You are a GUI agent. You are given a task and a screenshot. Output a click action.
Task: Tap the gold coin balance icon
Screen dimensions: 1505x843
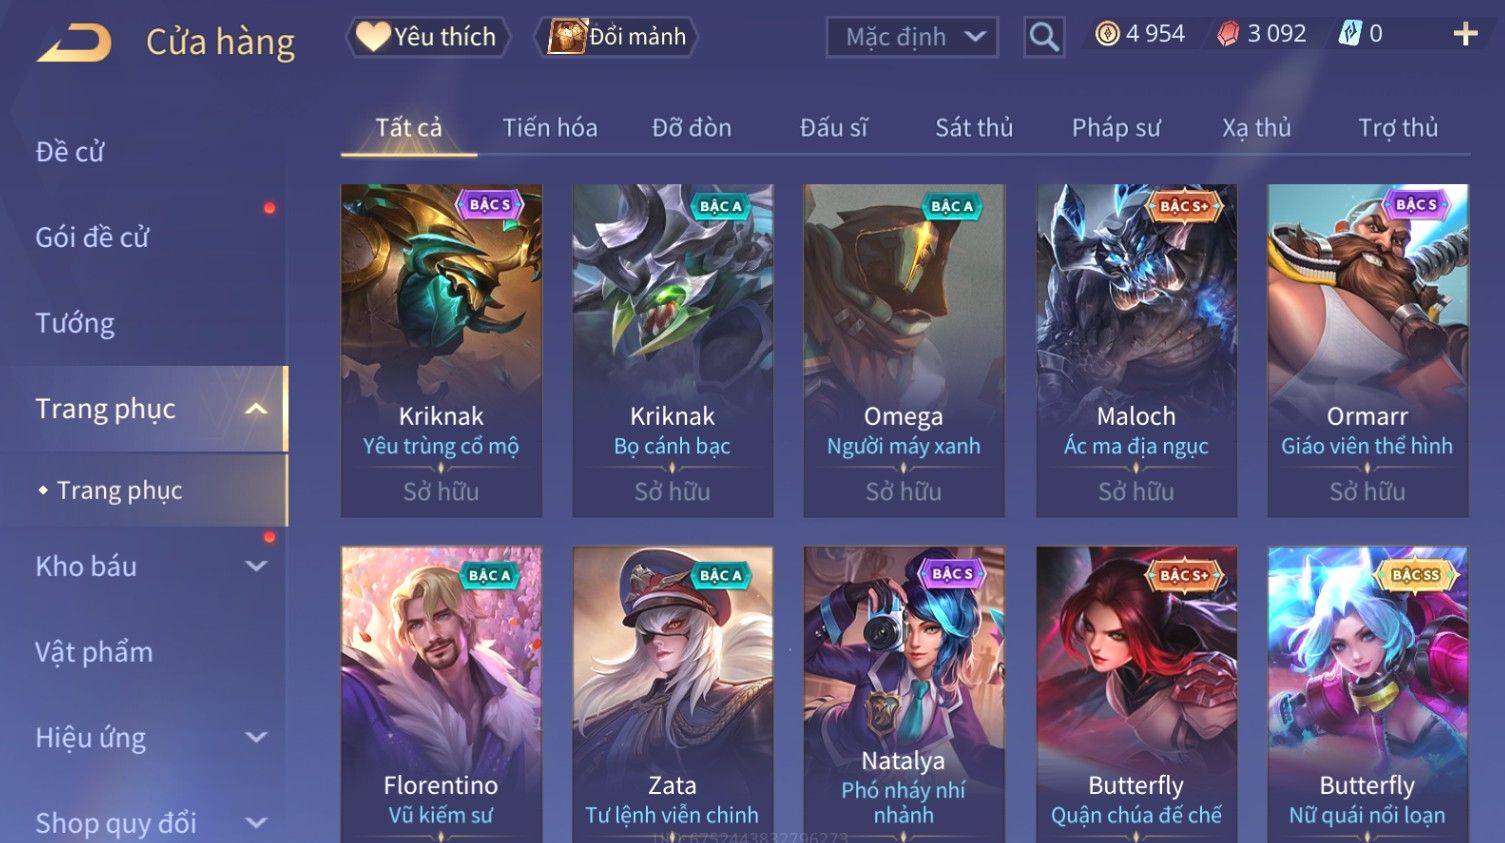click(x=1107, y=34)
